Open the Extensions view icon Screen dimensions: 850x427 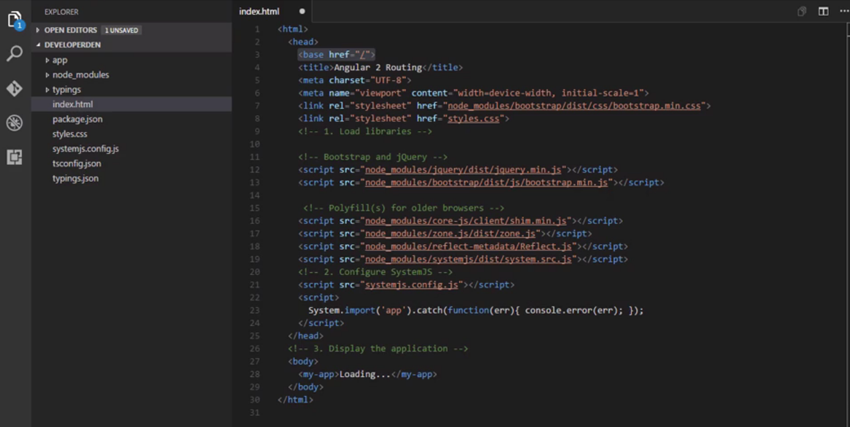pos(15,157)
